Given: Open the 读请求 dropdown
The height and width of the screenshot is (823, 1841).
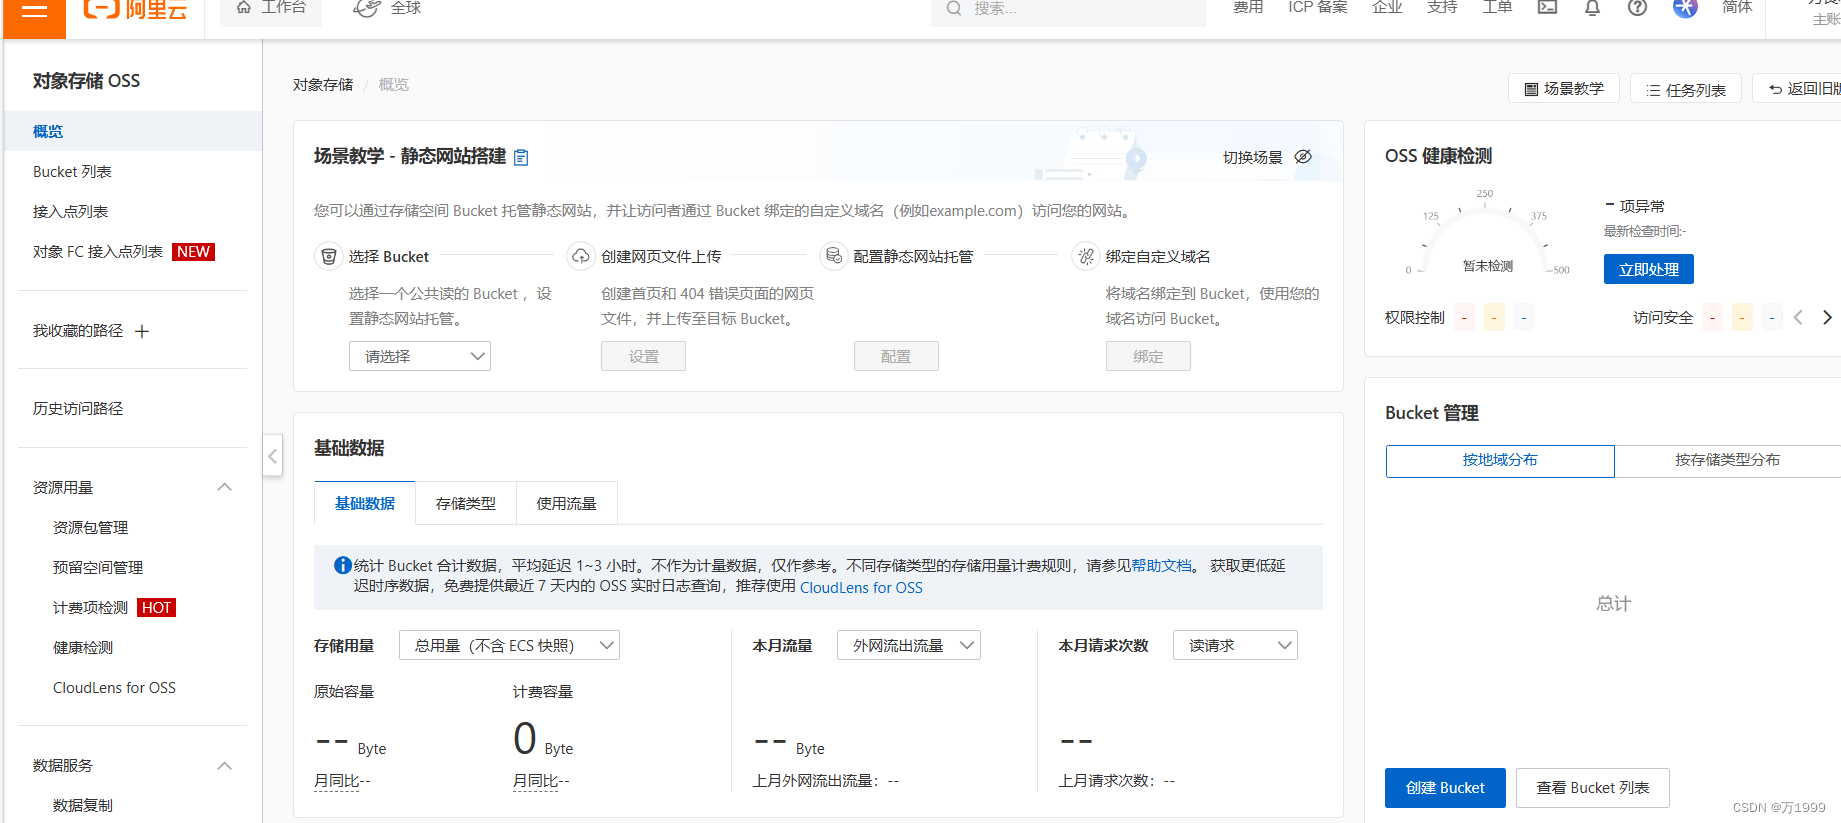Looking at the screenshot, I should (x=1235, y=645).
